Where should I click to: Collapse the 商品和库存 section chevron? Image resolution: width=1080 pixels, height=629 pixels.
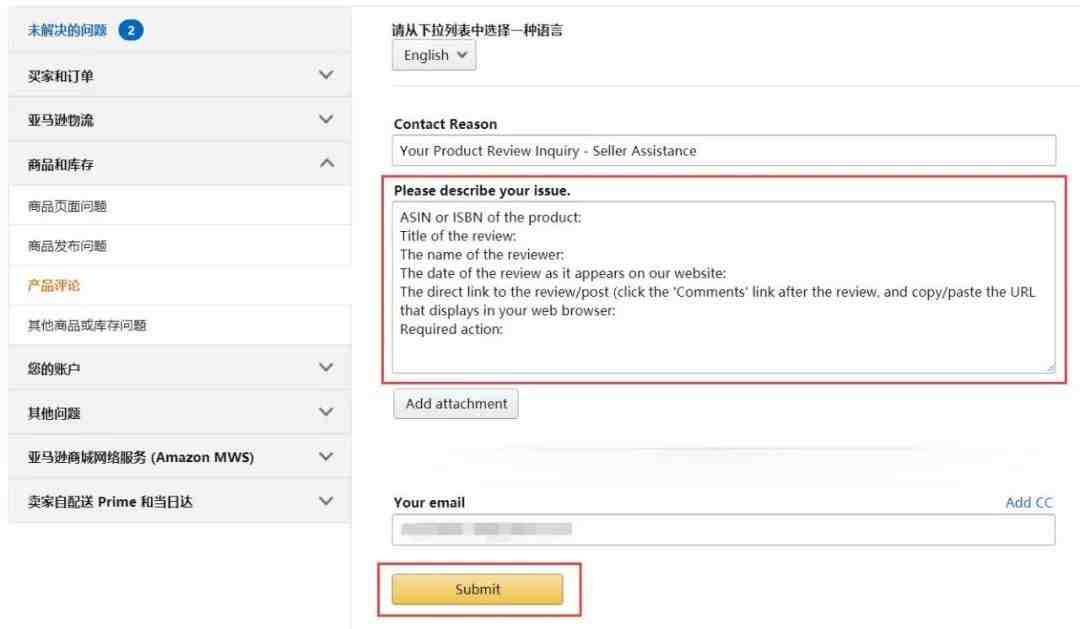tap(326, 163)
